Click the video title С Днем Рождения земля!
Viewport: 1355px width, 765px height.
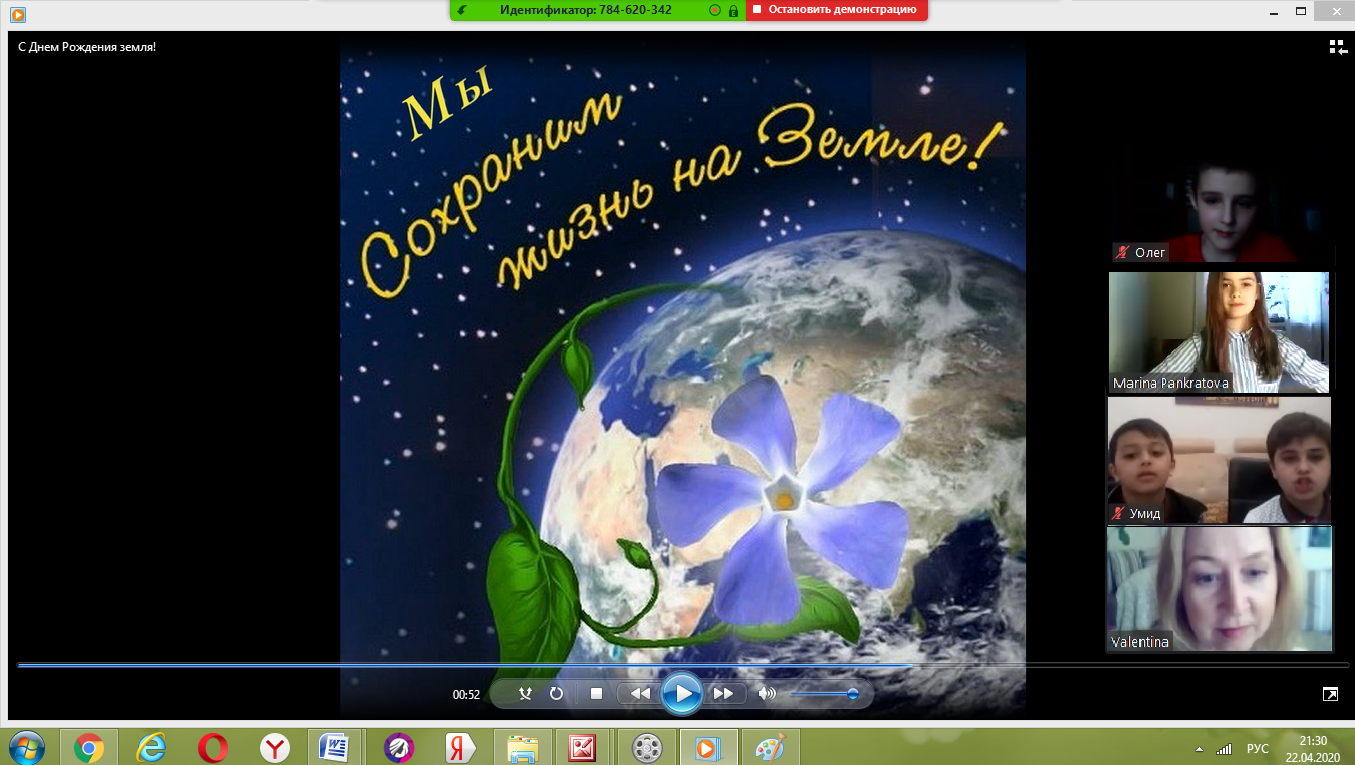(x=87, y=46)
